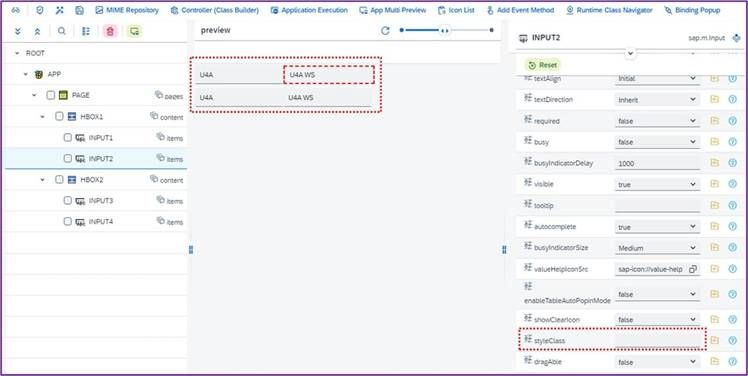Open help icon for busyIndicatorSize

coord(733,247)
